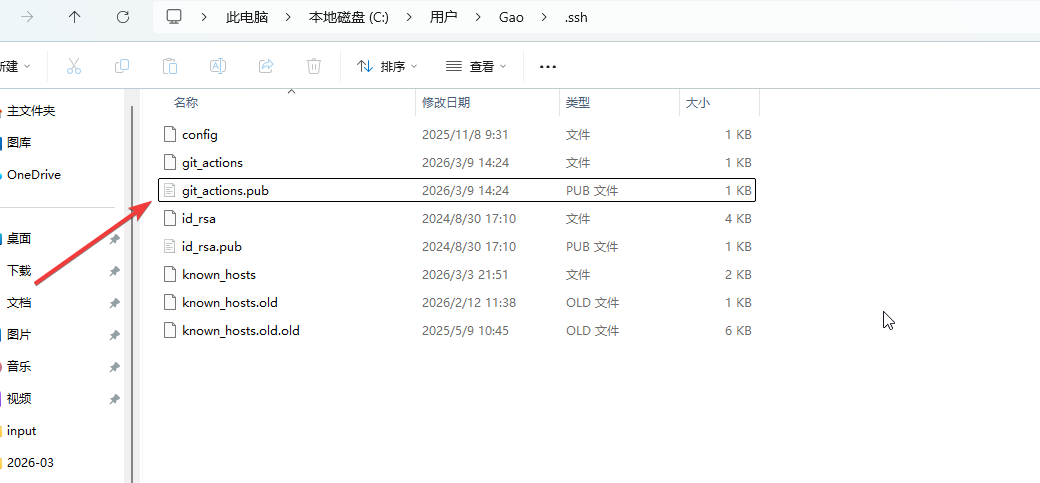
Task: Toggle pin icon next to 桌面
Action: [114, 239]
